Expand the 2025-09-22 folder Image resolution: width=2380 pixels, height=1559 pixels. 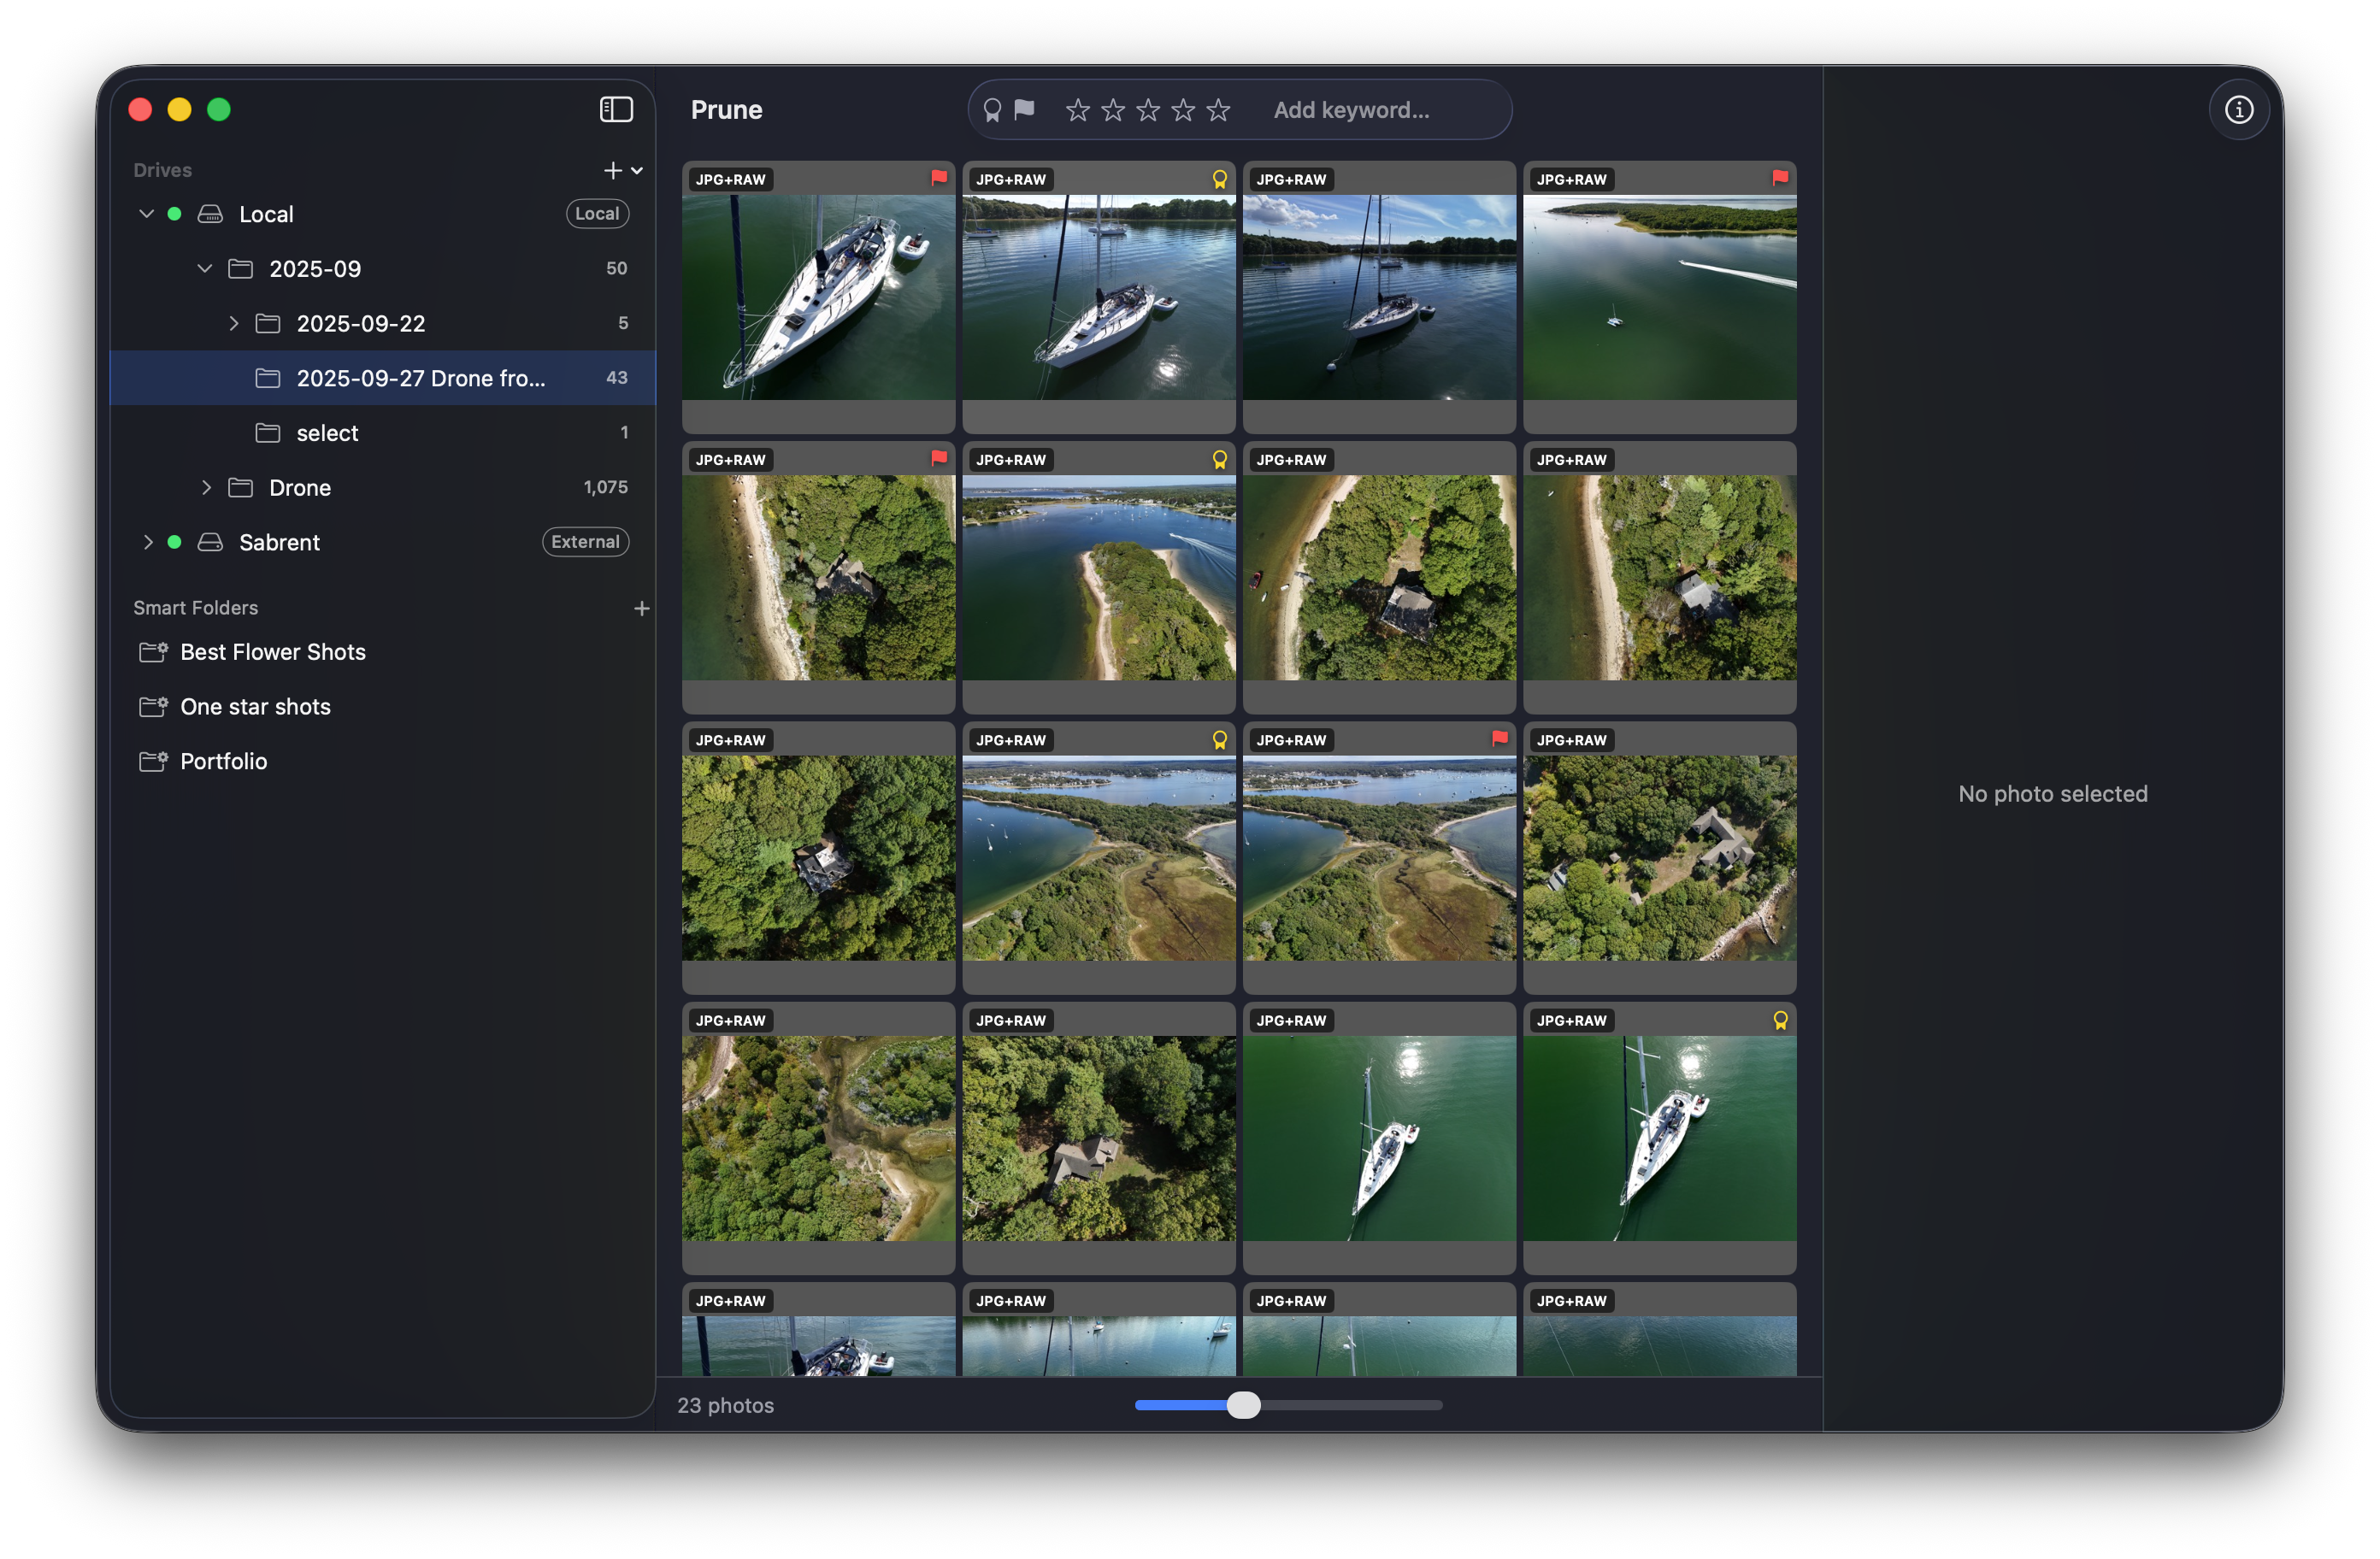[233, 324]
